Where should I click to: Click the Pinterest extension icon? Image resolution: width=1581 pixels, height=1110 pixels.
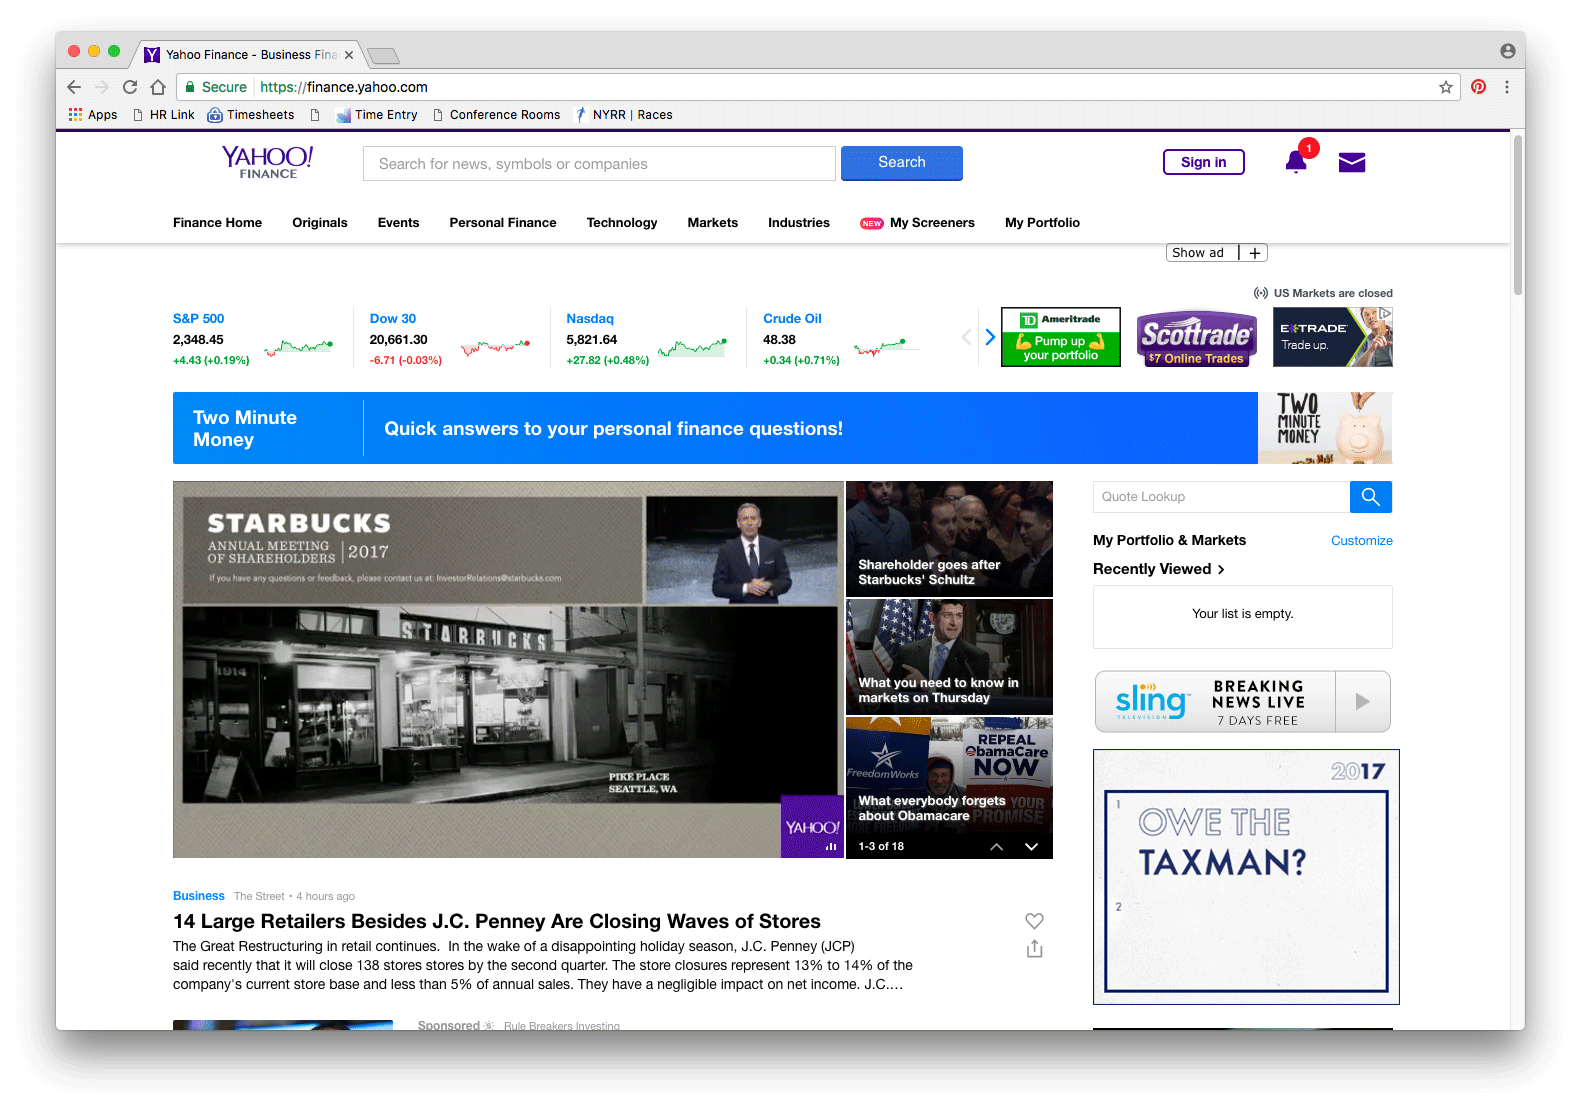click(x=1478, y=87)
